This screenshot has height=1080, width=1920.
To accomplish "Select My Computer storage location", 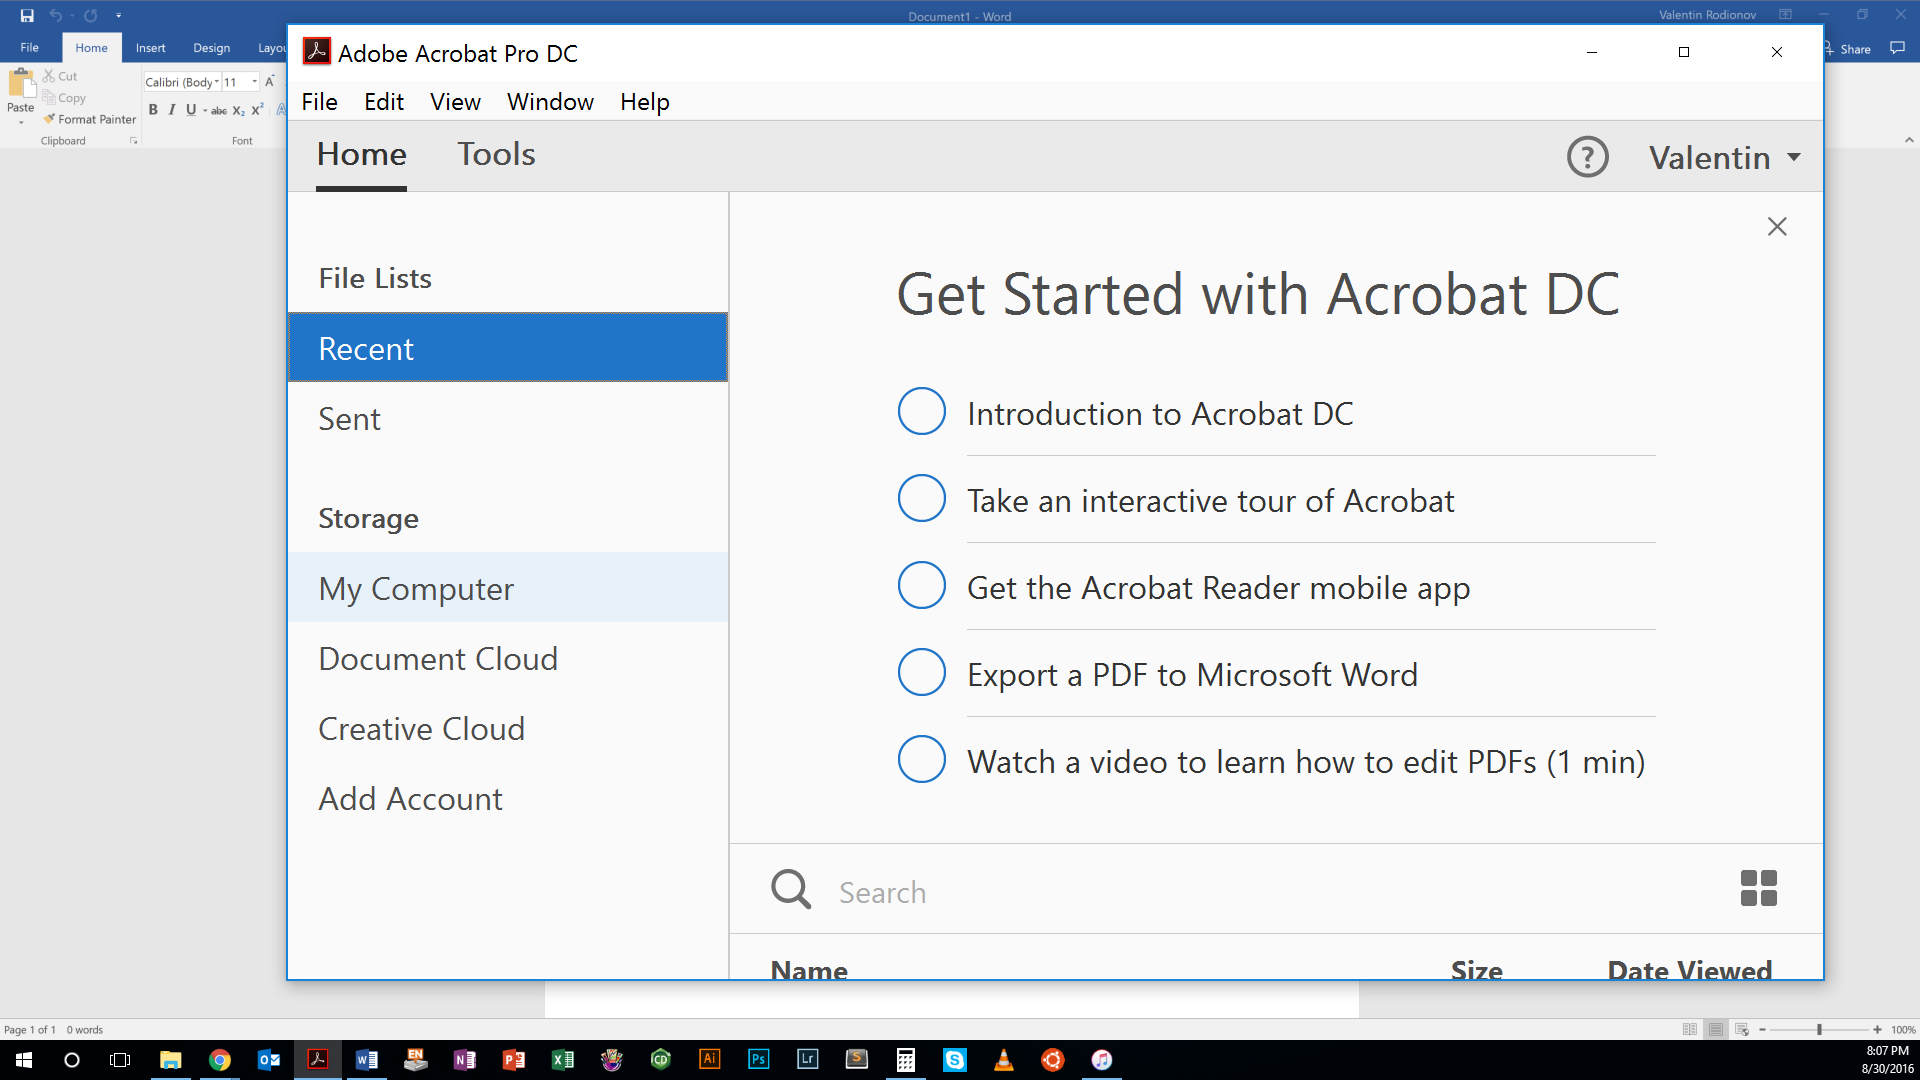I will click(415, 587).
